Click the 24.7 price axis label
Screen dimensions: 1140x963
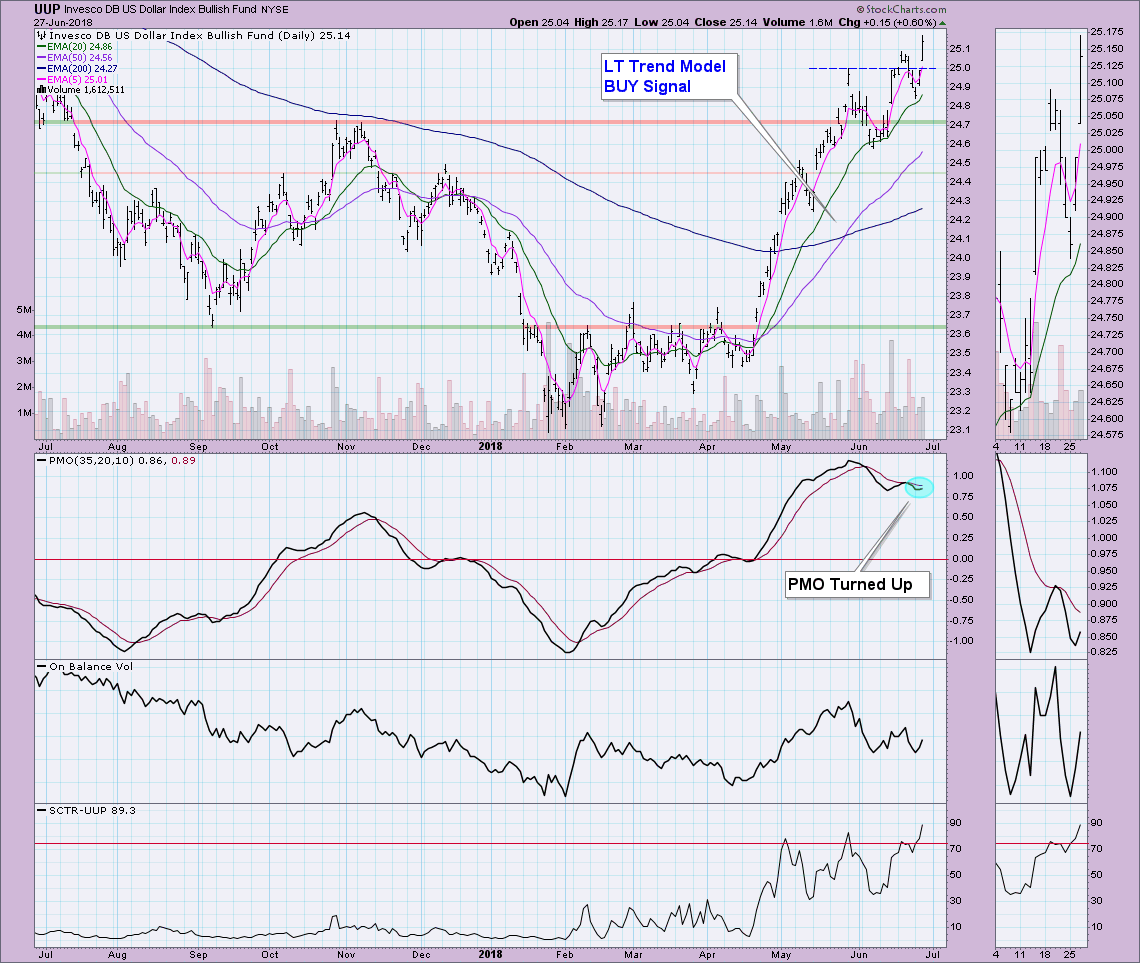tap(960, 125)
